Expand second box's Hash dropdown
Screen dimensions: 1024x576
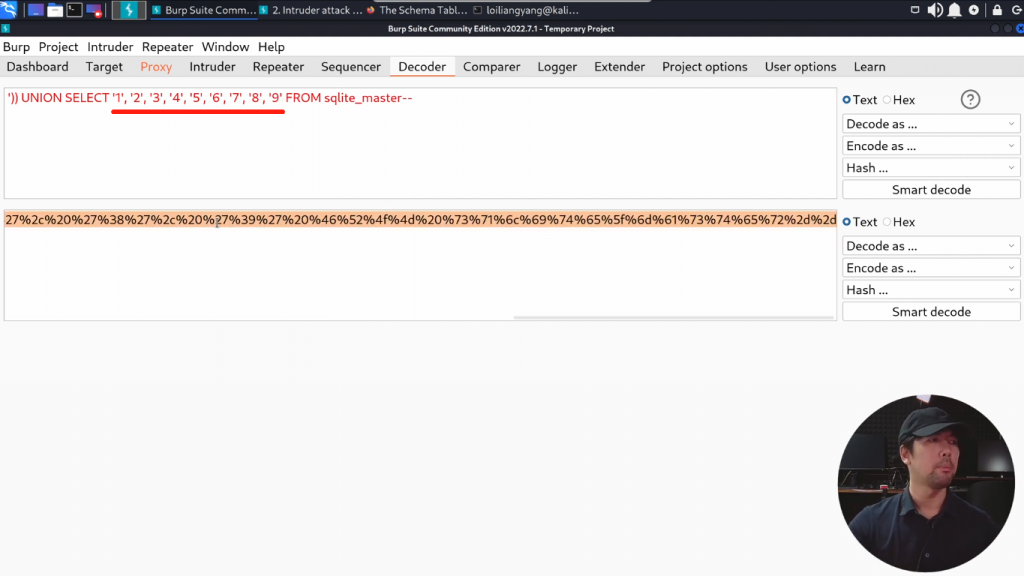point(931,290)
